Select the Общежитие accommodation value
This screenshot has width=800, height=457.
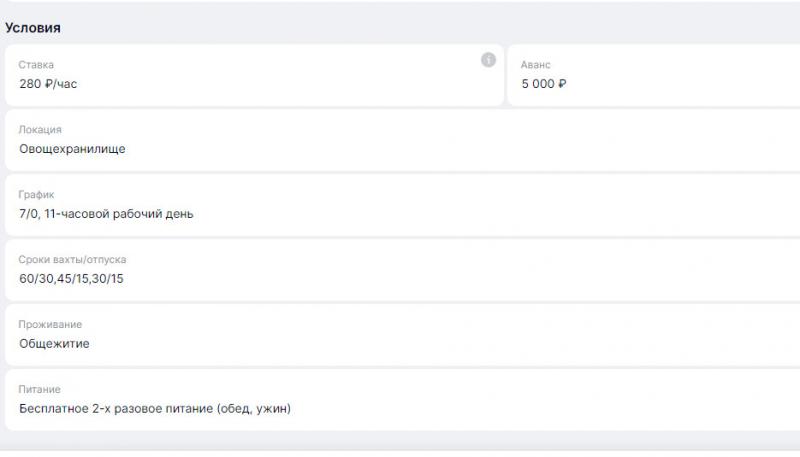coord(54,344)
